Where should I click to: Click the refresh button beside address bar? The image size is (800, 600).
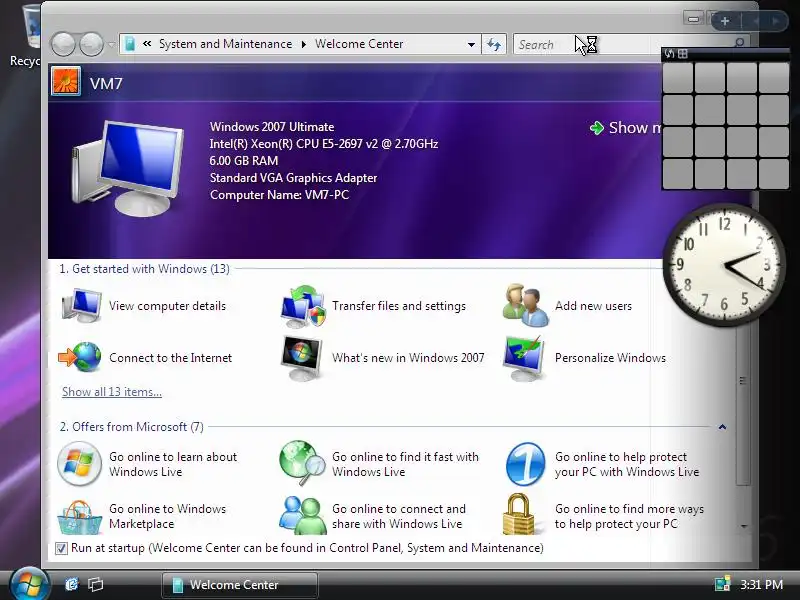[494, 44]
